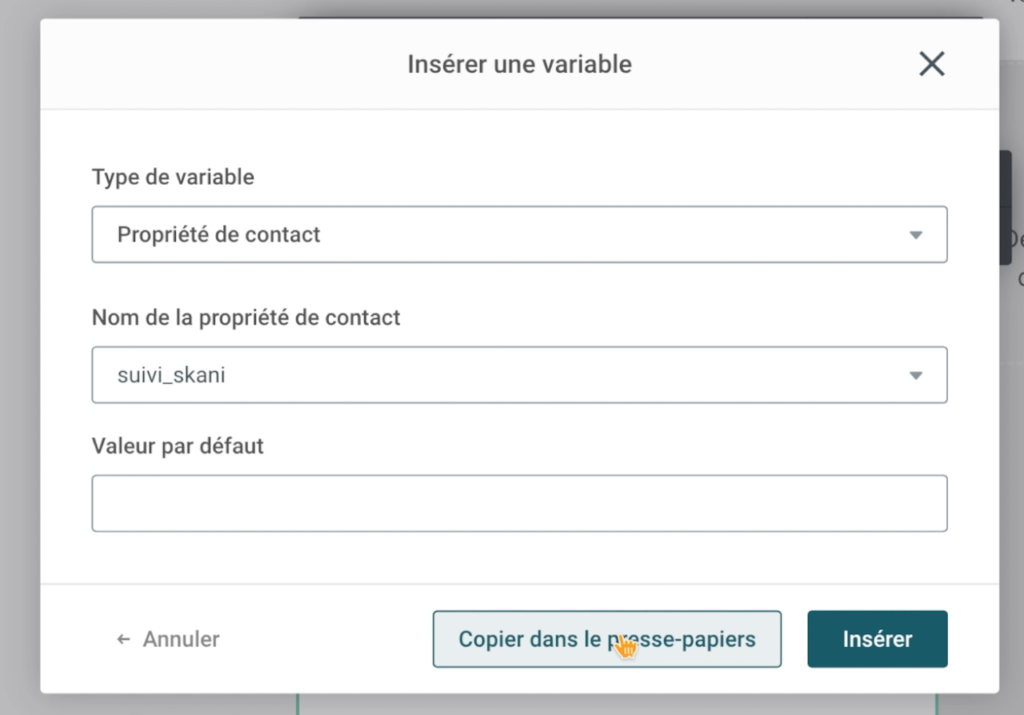The height and width of the screenshot is (715, 1024).
Task: Open the Propriété de contact combo box
Action: click(519, 234)
